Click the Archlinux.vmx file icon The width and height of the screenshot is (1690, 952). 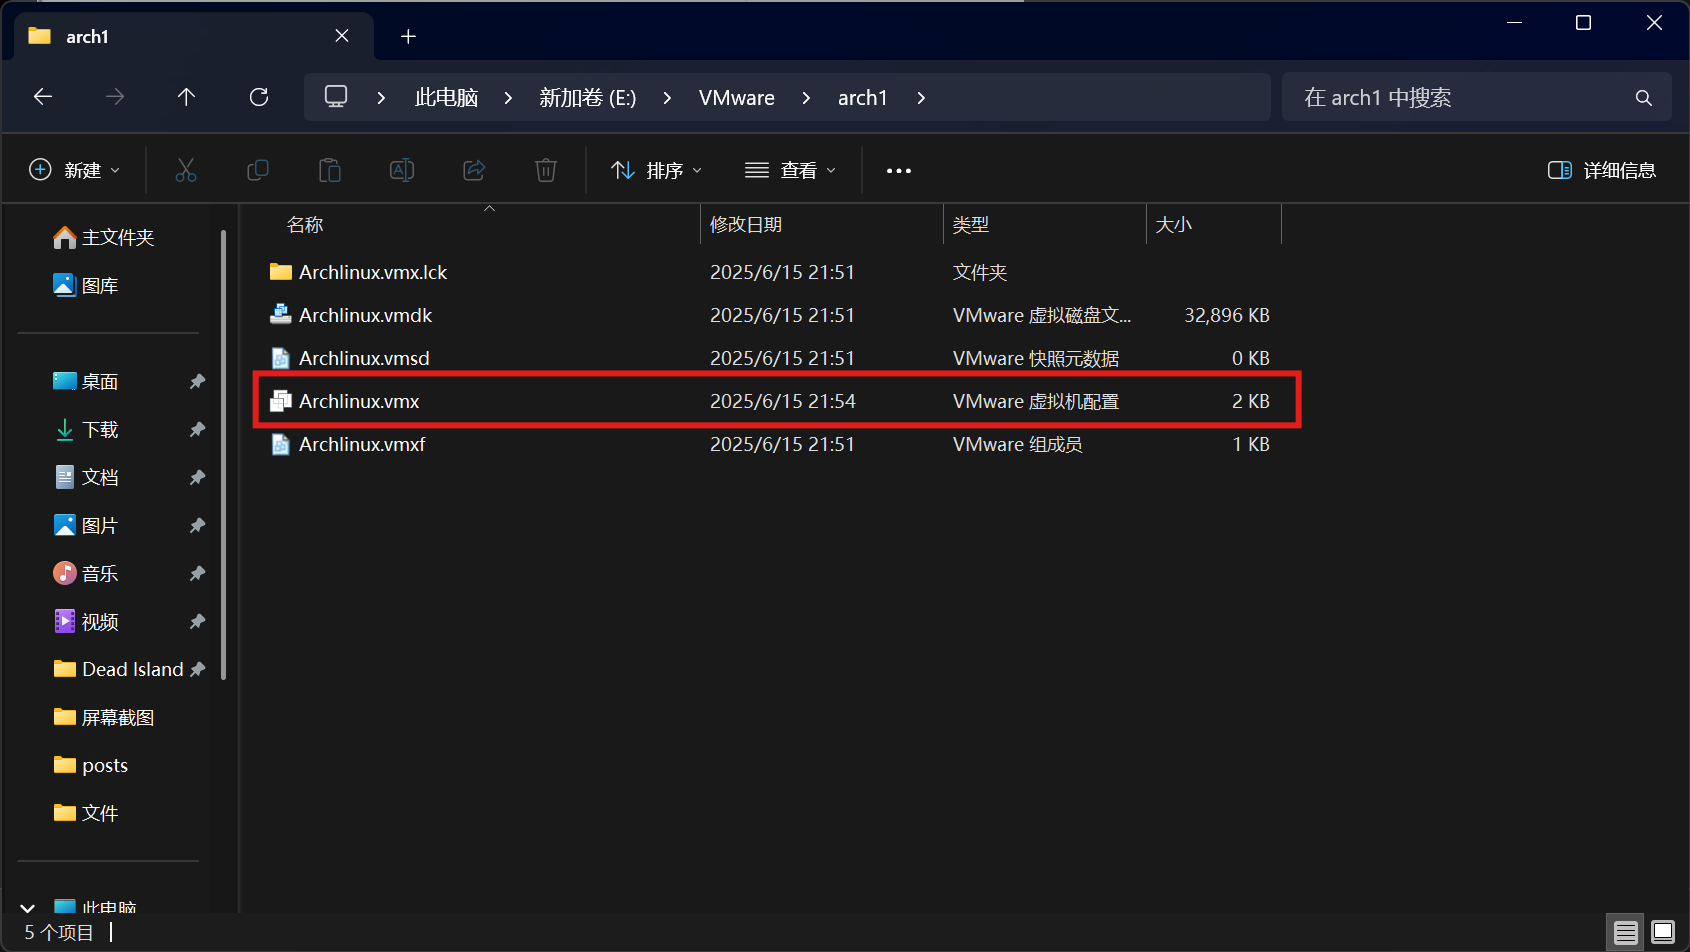coord(281,401)
